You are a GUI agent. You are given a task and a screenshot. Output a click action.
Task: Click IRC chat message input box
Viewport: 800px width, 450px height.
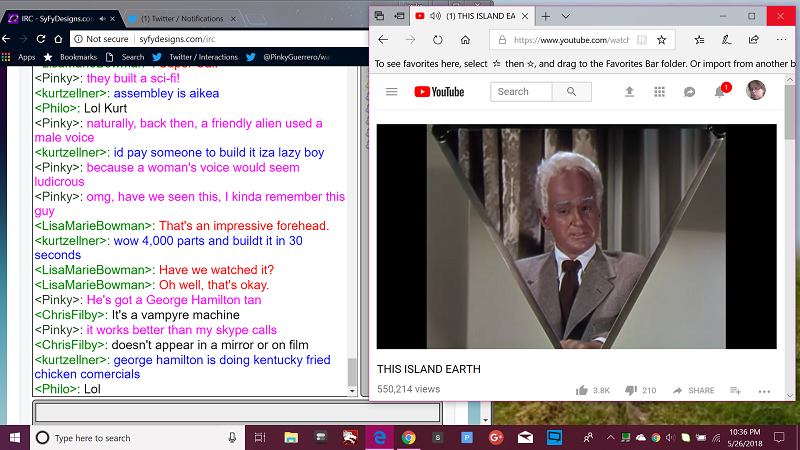click(237, 412)
